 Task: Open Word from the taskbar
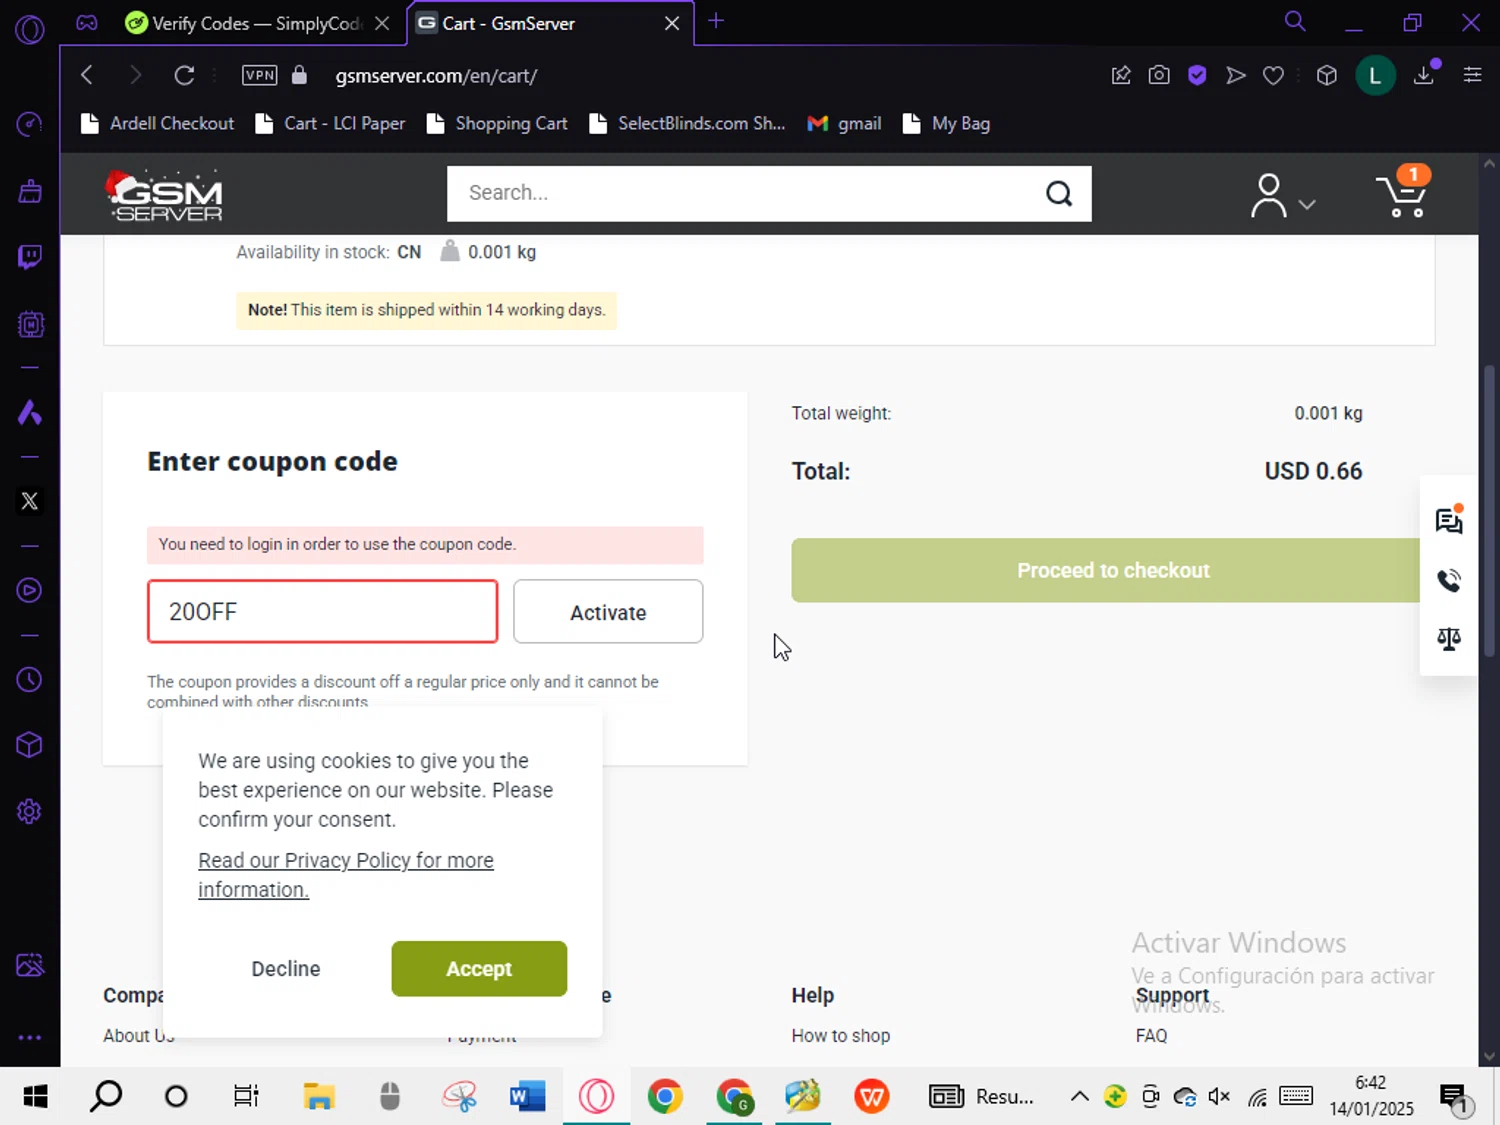tap(527, 1097)
